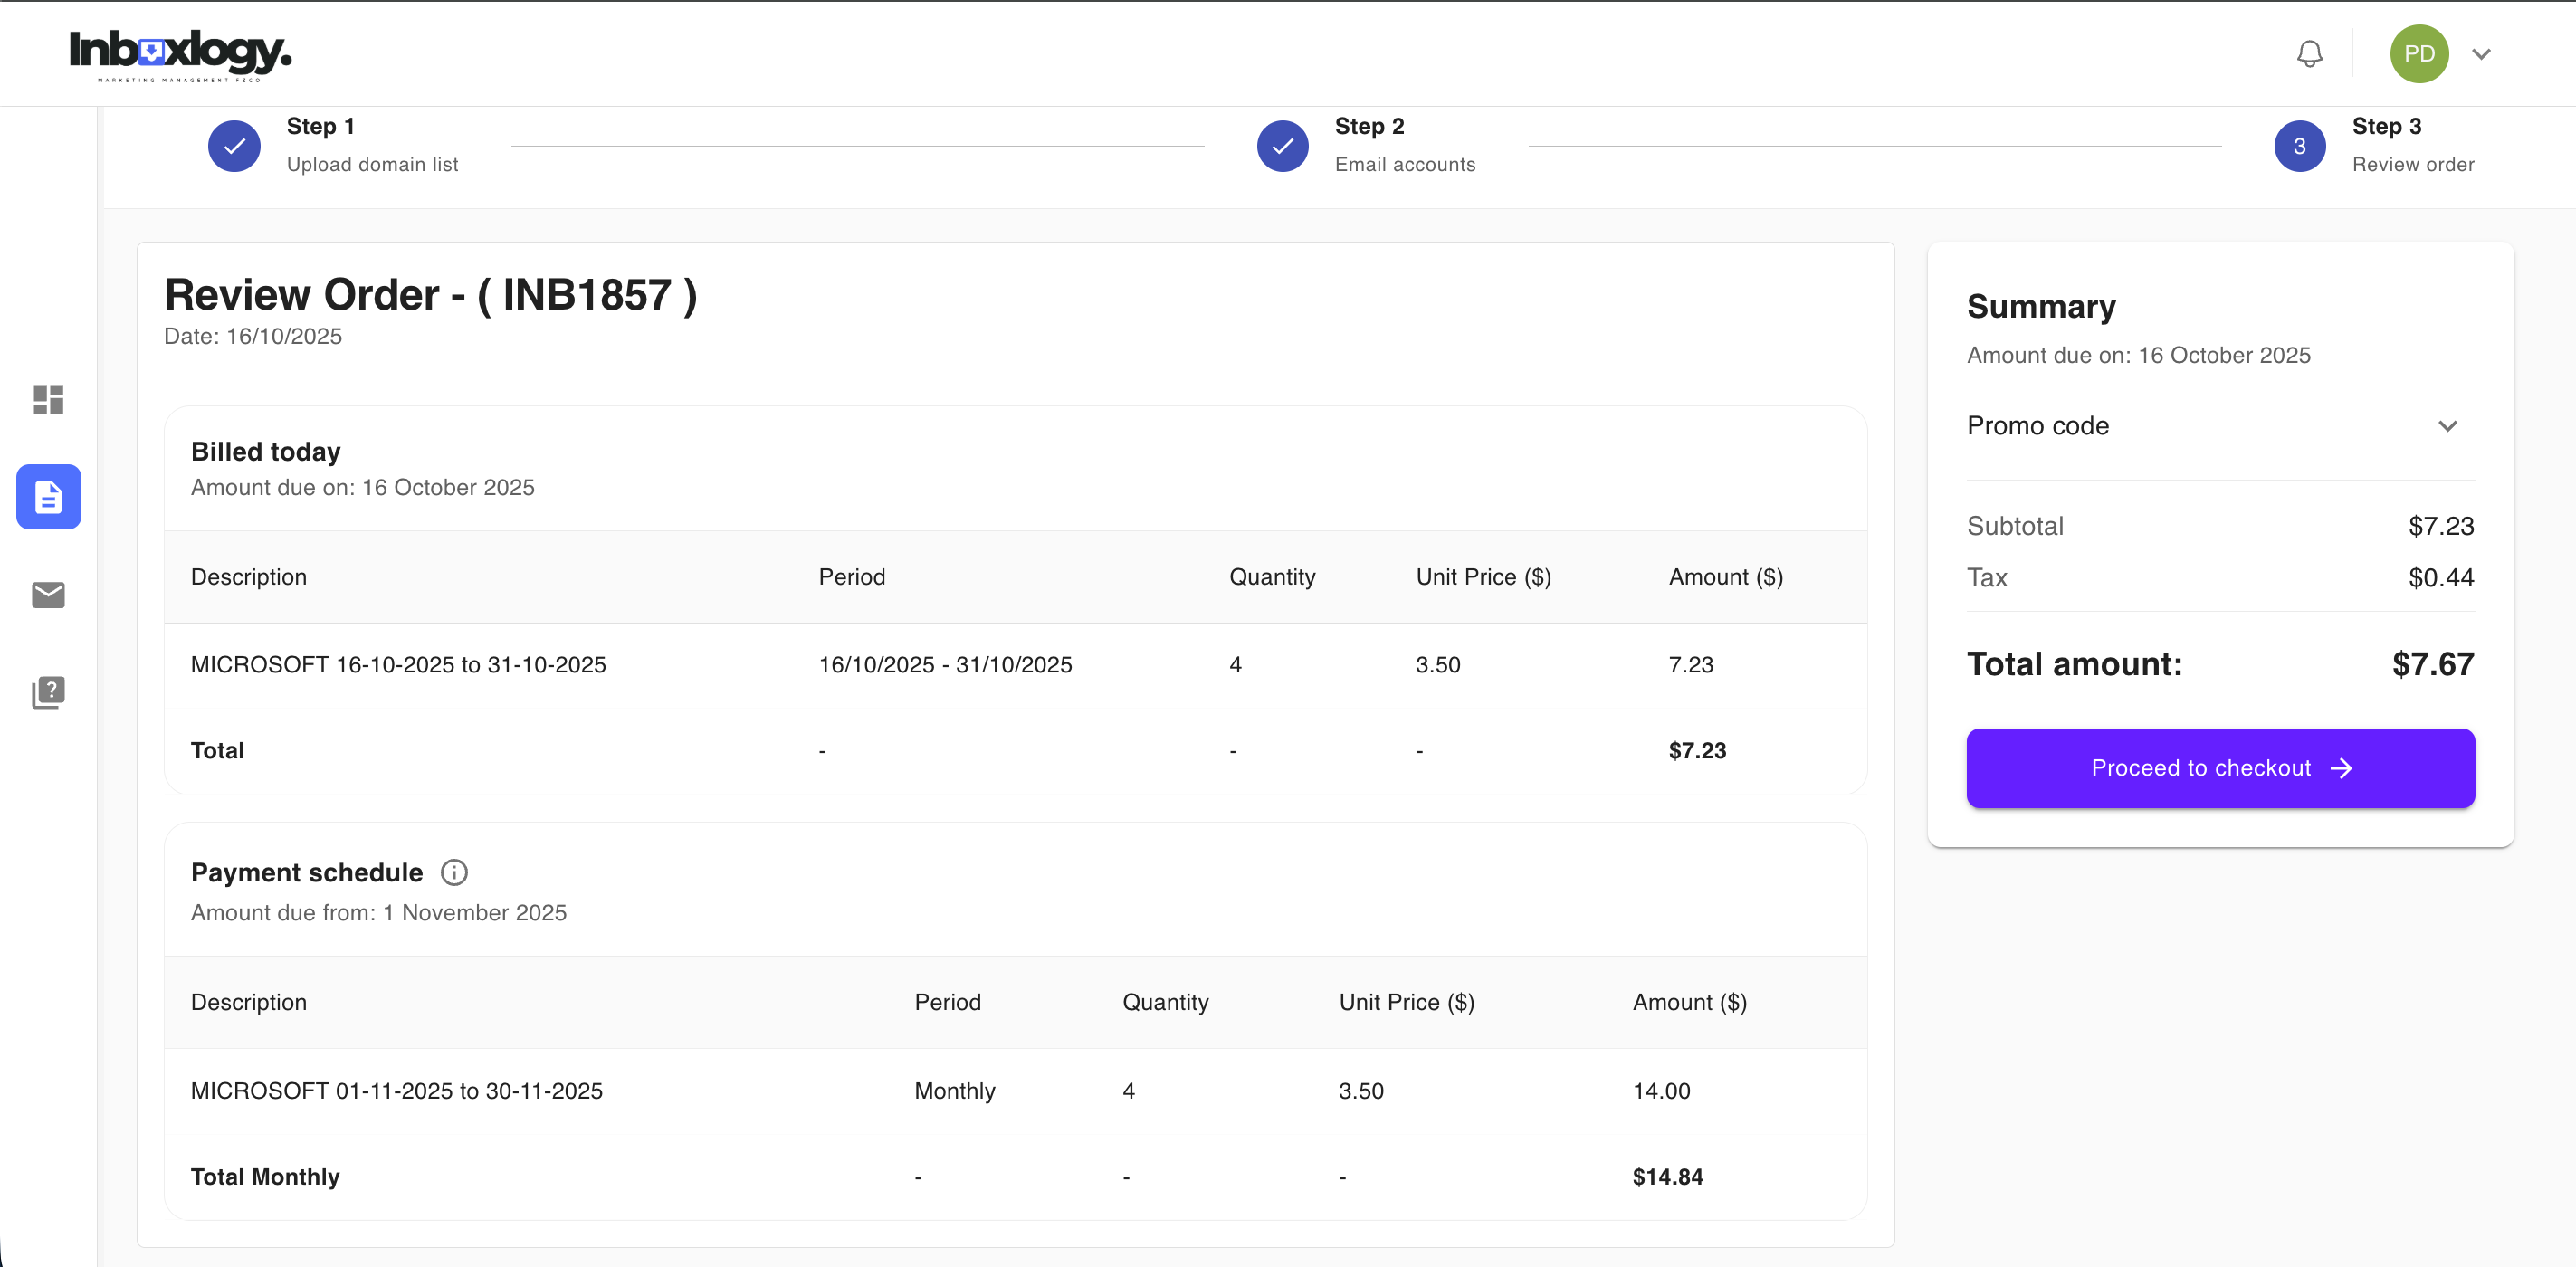Click the Billed today total $7.23

1697,751
